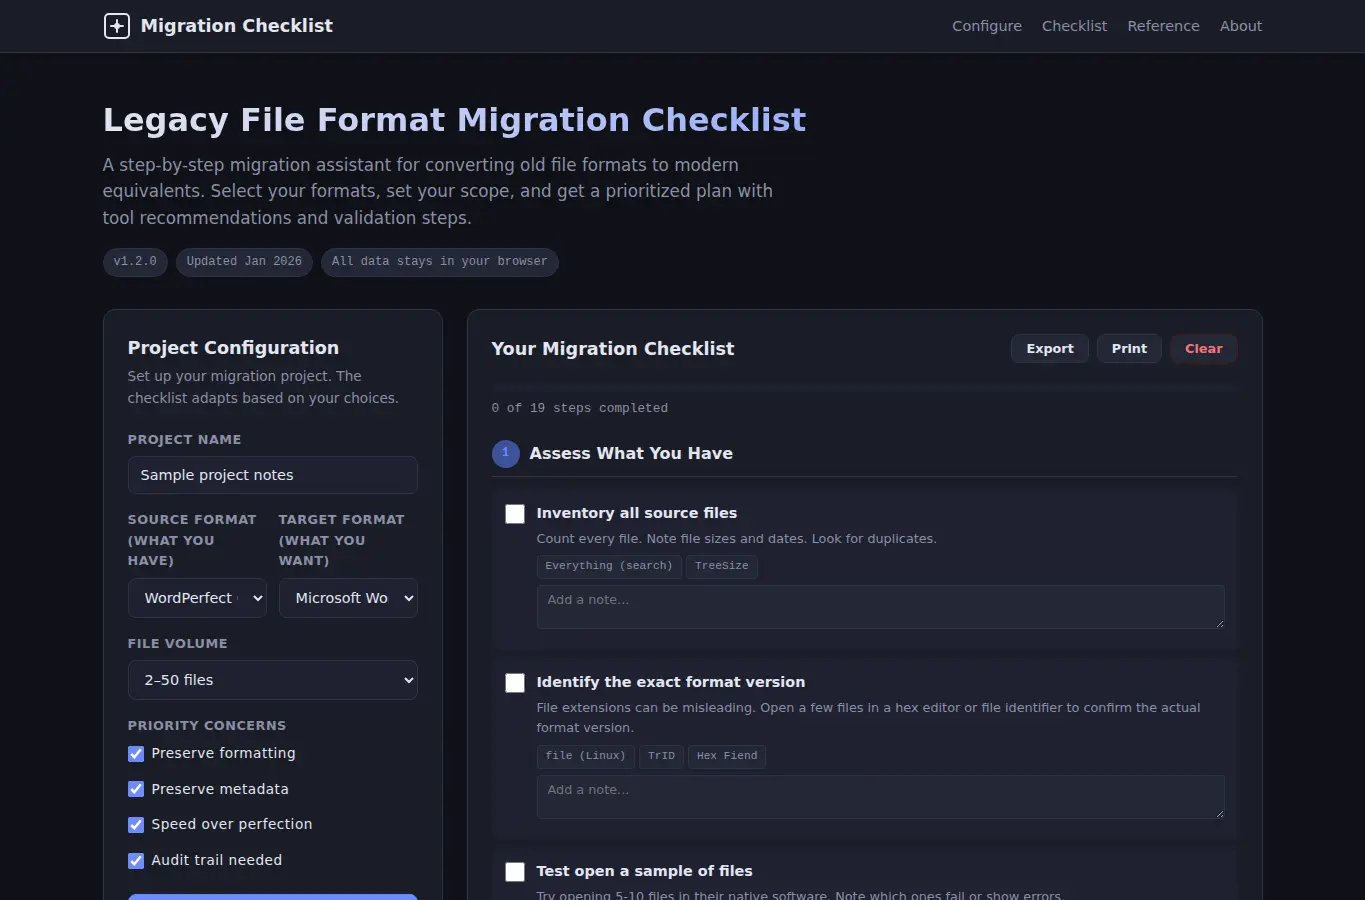Image resolution: width=1365 pixels, height=900 pixels.
Task: Open the Reference nav item
Action: (1163, 26)
